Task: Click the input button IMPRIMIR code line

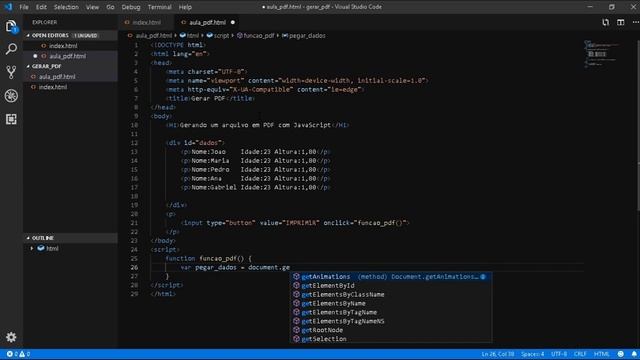Action: (295, 223)
